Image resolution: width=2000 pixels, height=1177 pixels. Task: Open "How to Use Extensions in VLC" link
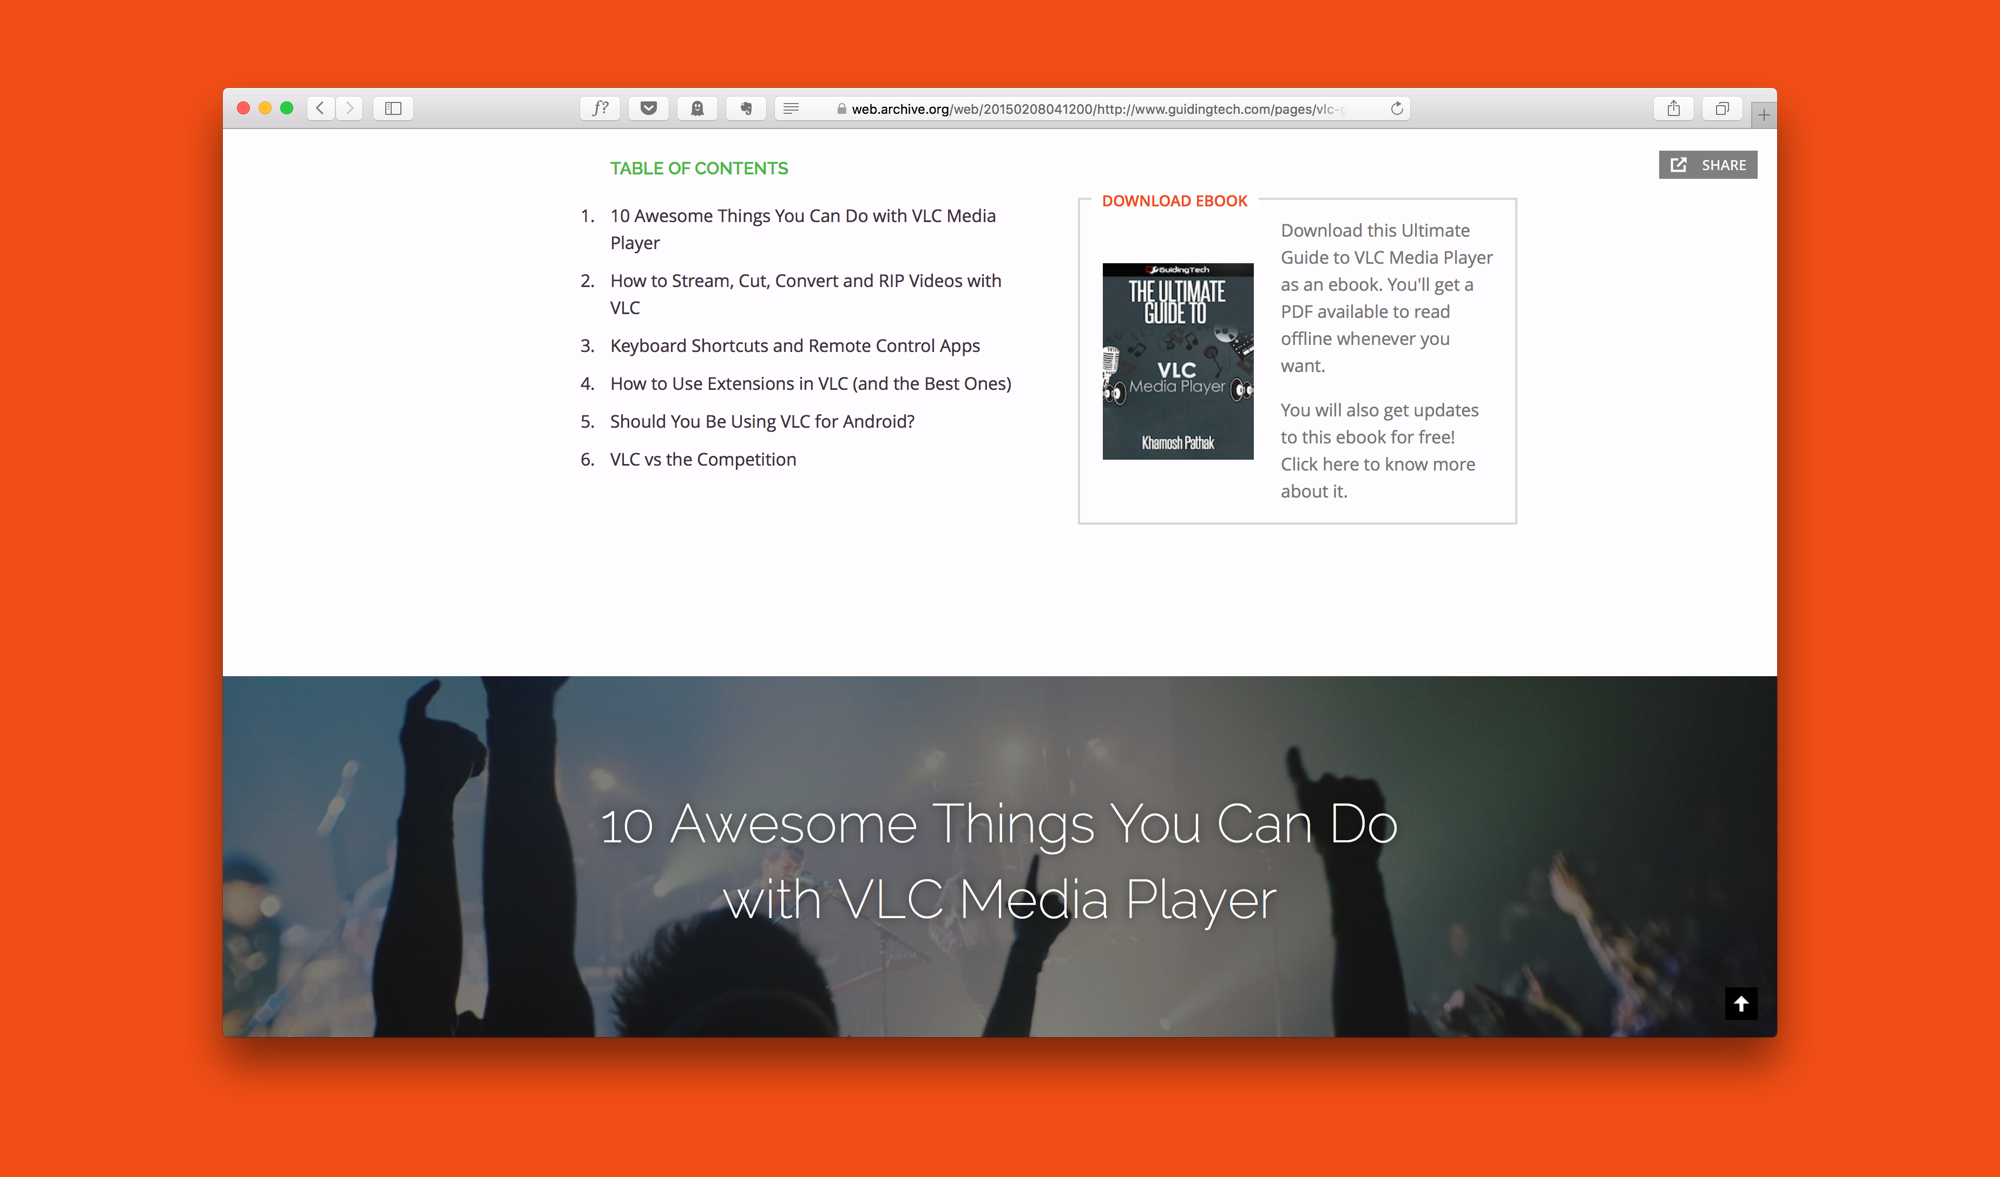point(811,383)
